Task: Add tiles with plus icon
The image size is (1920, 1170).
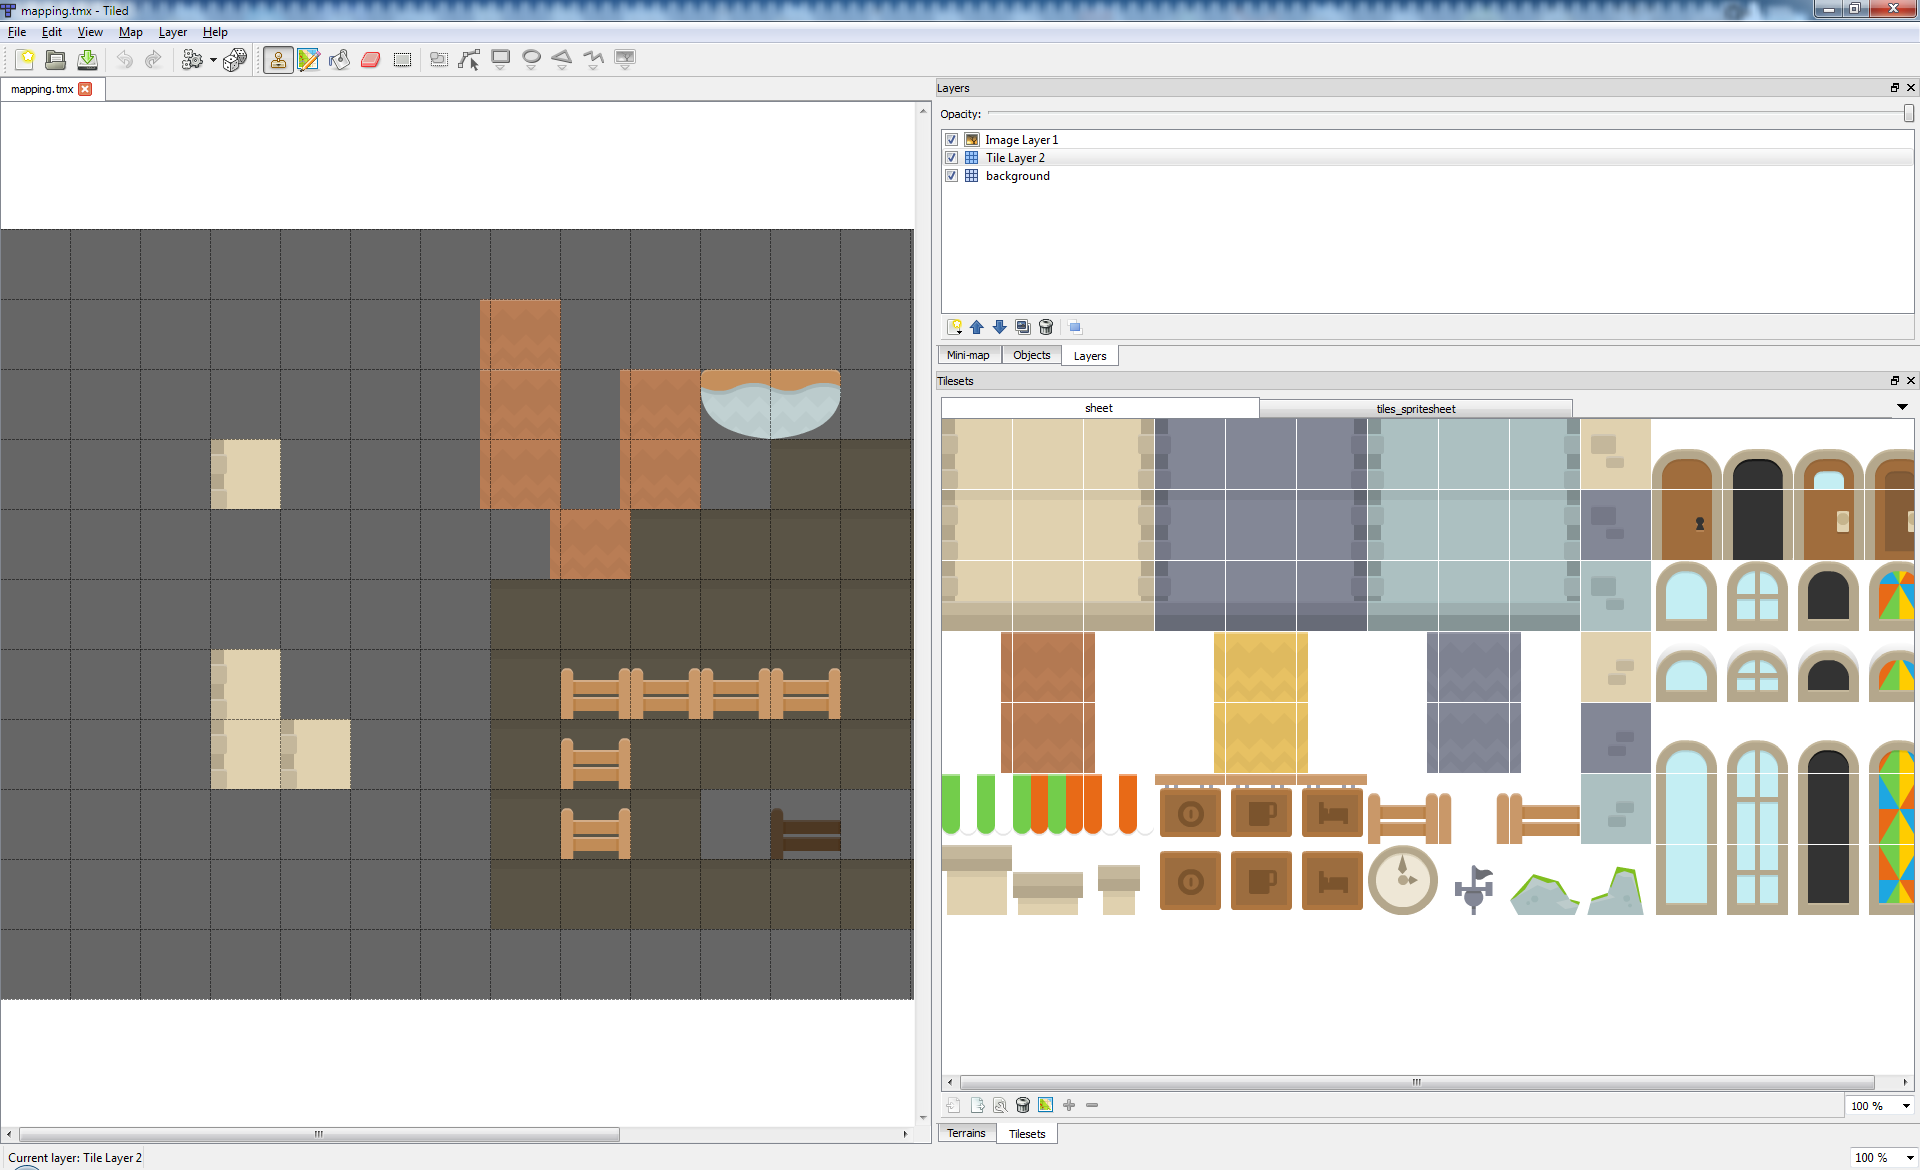Action: 1069,1105
